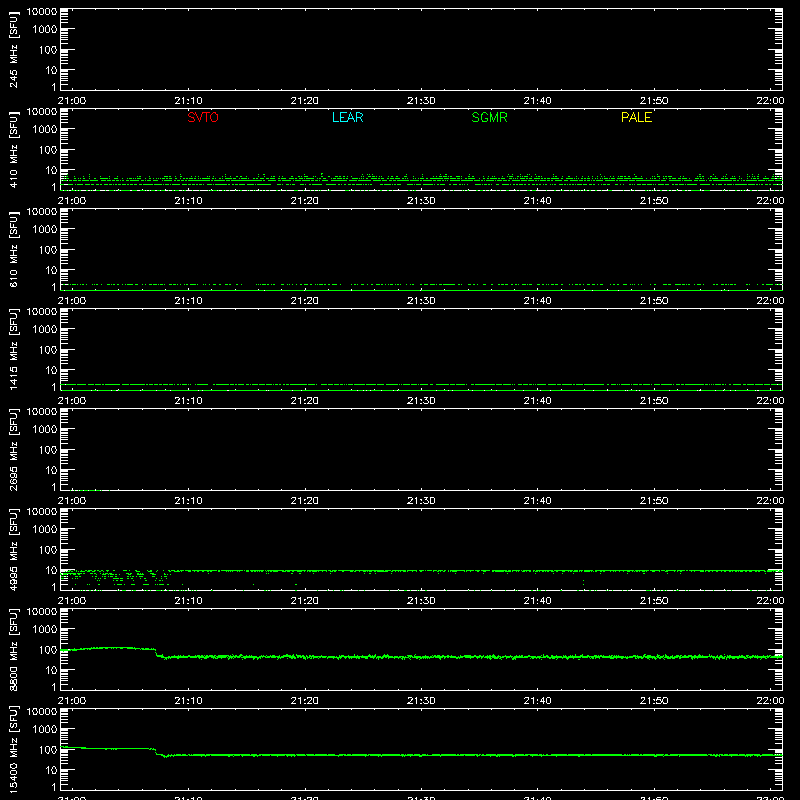
Task: Click 21:10 label under the 2695 MHz panel
Action: tap(188, 501)
